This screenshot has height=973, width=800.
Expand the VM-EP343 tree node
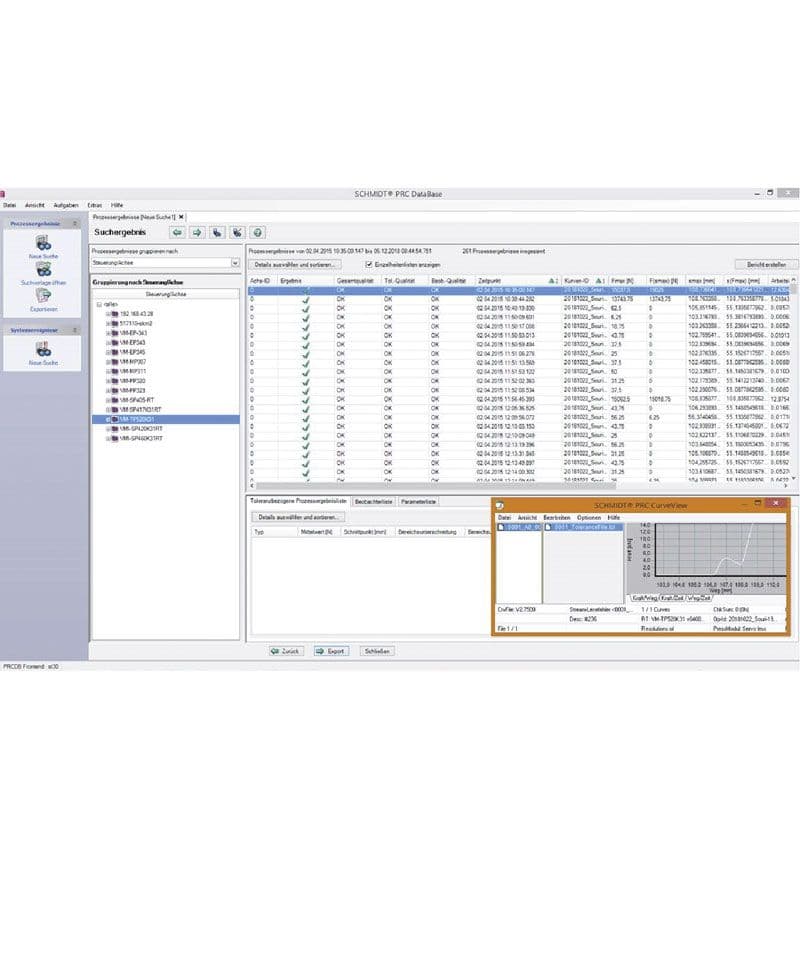point(108,343)
